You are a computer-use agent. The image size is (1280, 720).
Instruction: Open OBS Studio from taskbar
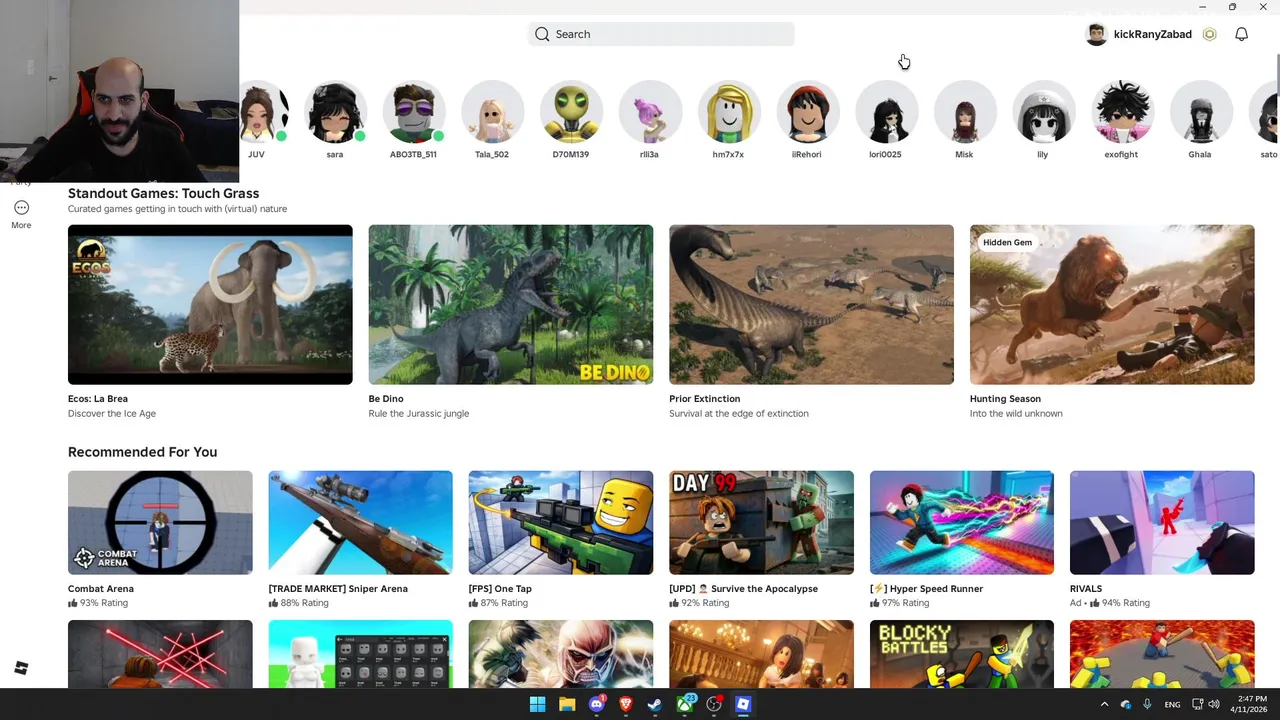pos(714,704)
